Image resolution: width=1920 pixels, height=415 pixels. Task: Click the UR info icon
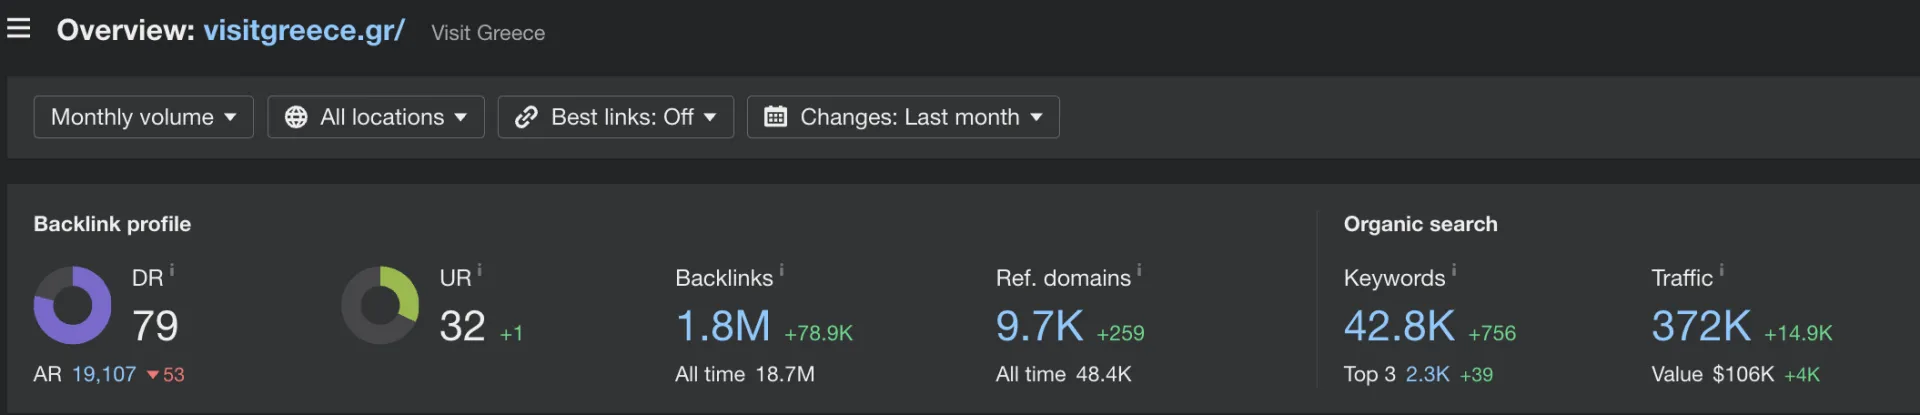pos(480,270)
